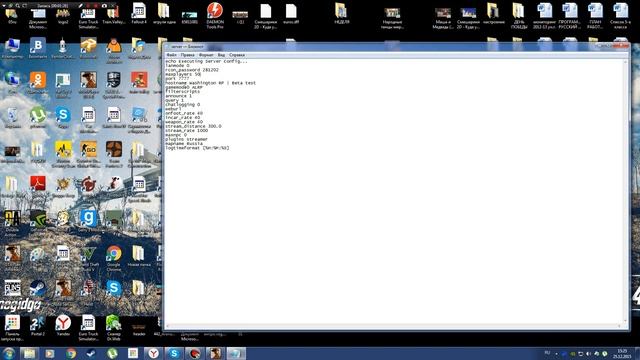Click the plugins streamer line
640x360 pixels.
click(186, 139)
